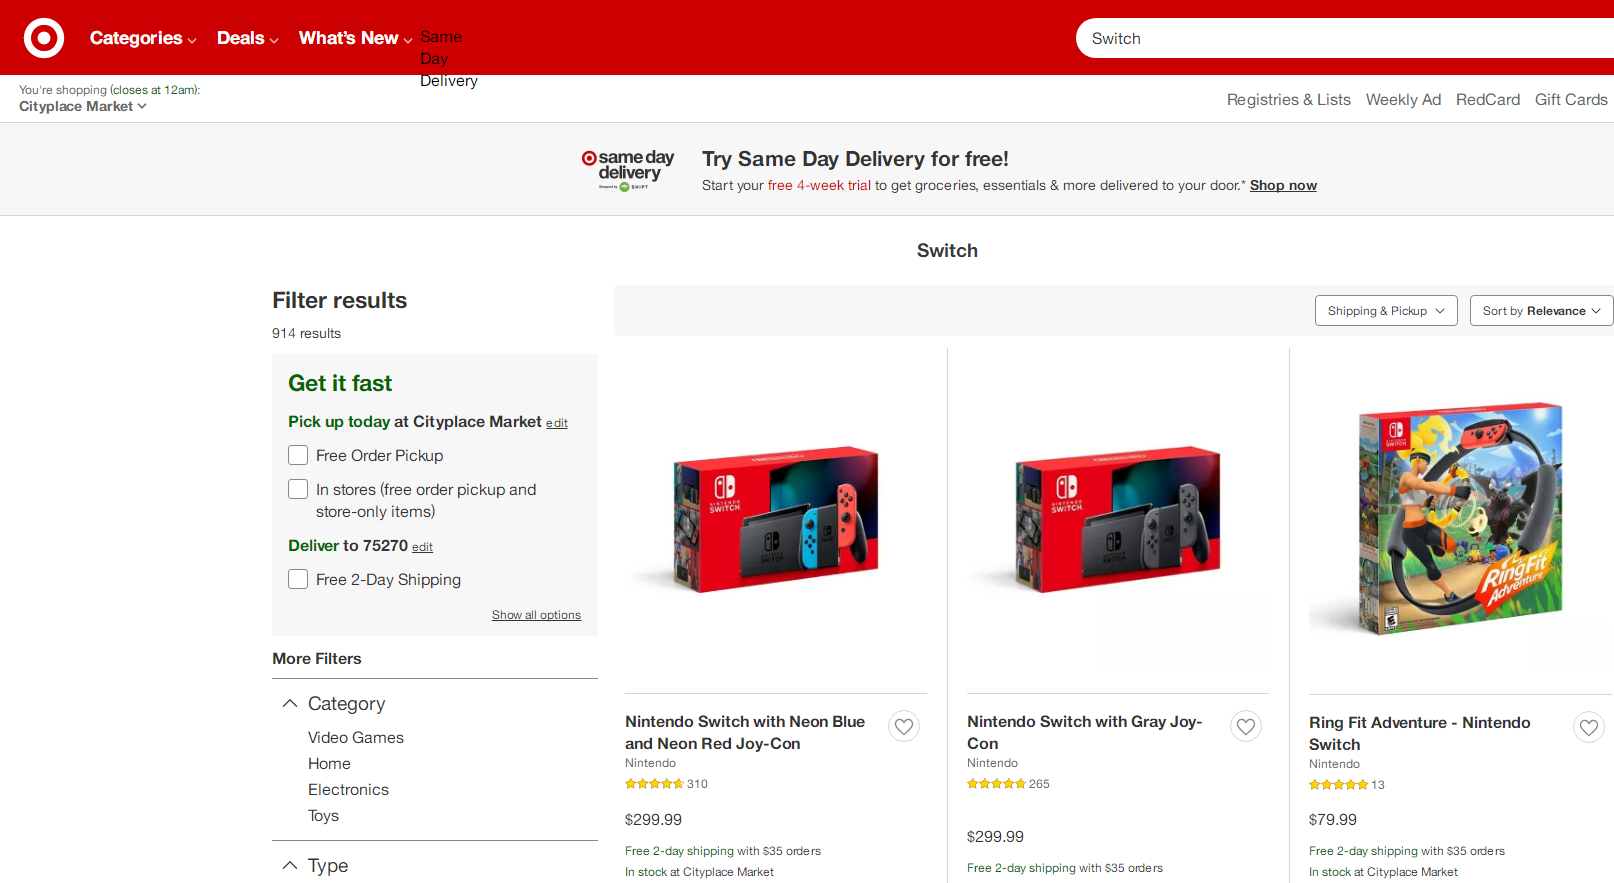This screenshot has width=1614, height=883.
Task: Enable the Free Order Pickup checkbox
Action: tap(298, 456)
